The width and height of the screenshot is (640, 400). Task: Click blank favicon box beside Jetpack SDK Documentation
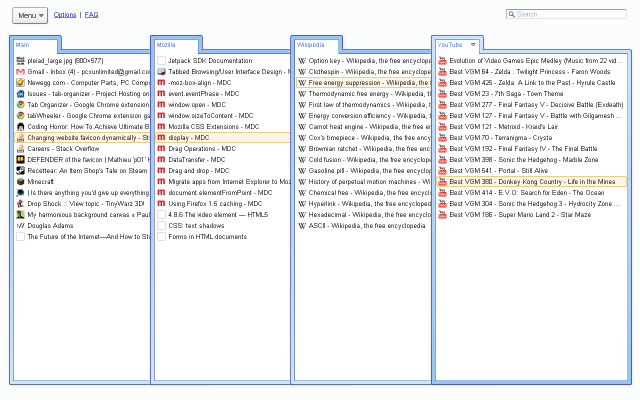click(162, 61)
